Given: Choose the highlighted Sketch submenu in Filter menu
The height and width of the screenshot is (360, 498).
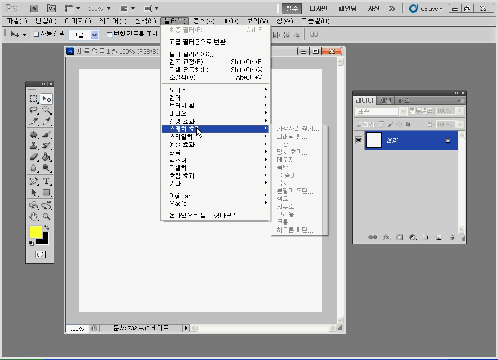Looking at the screenshot, I should [x=215, y=129].
